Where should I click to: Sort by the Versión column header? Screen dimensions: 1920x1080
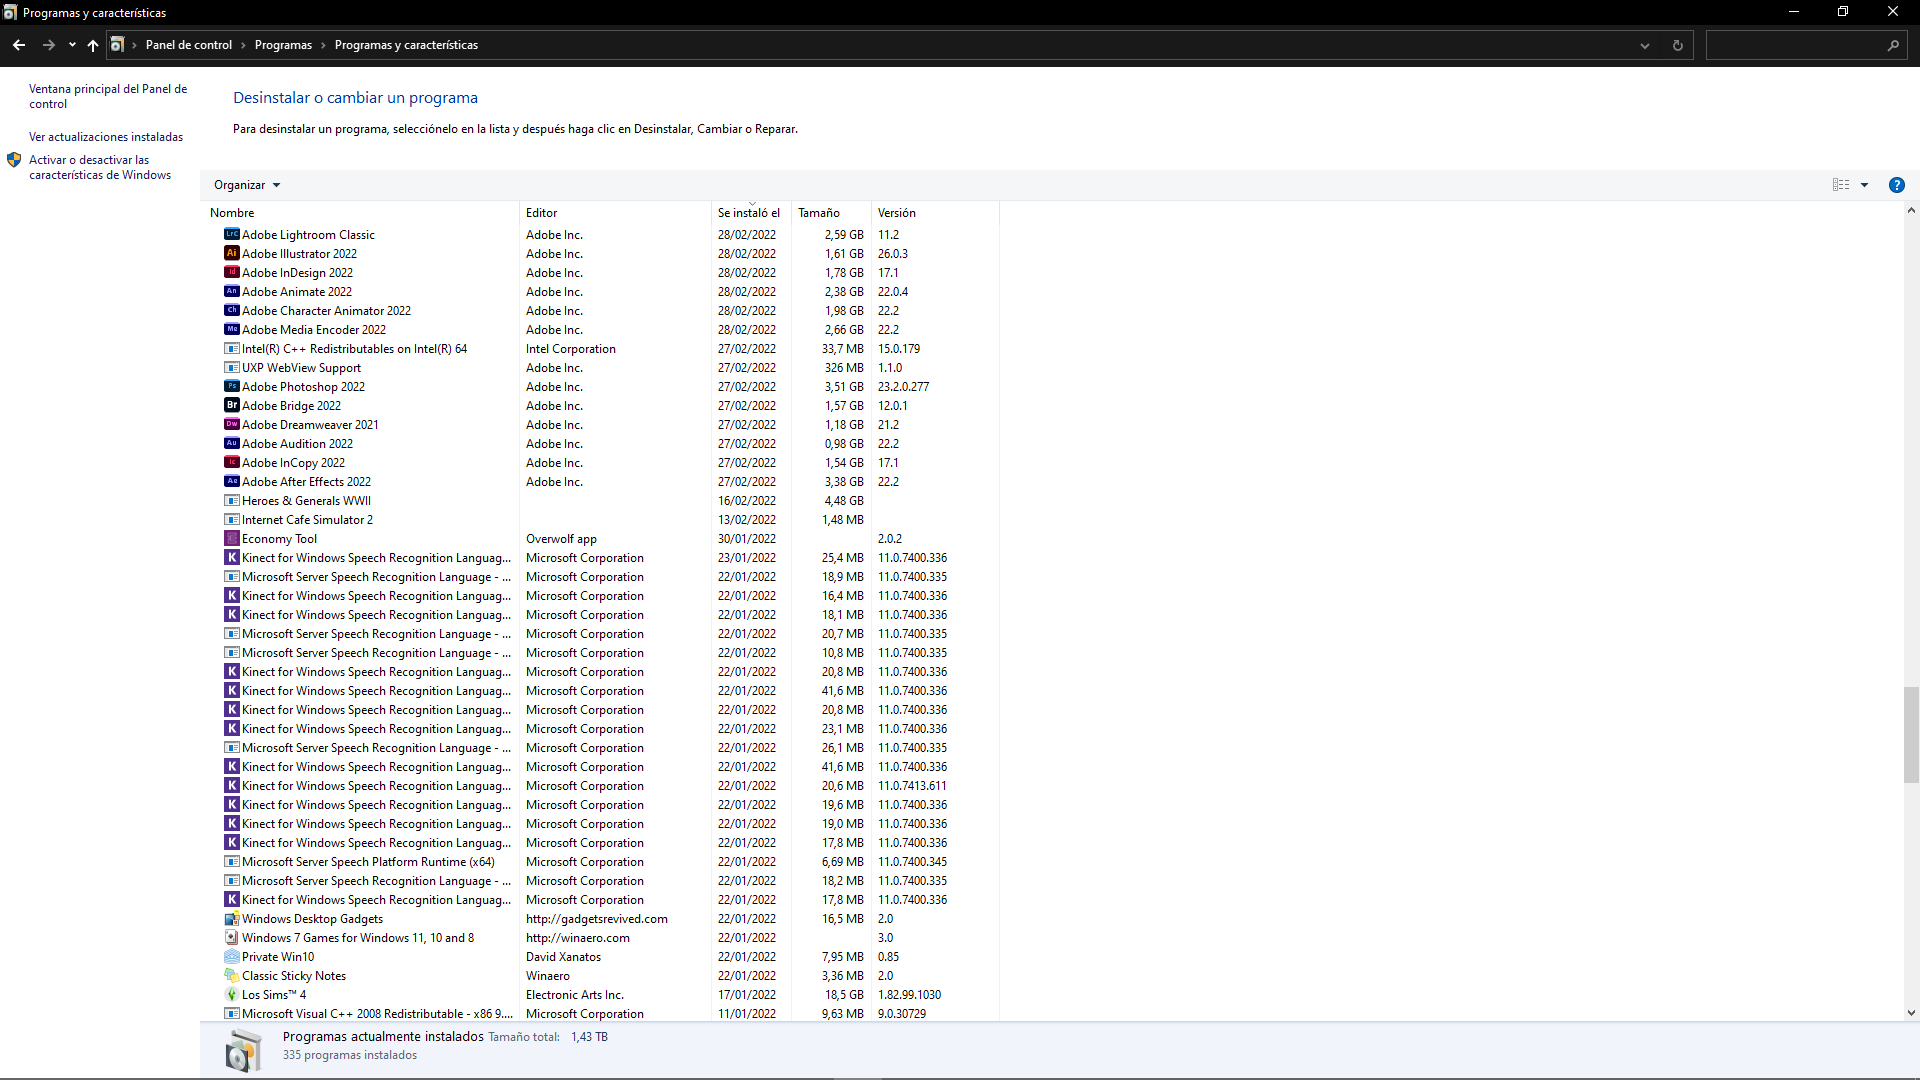pos(935,213)
